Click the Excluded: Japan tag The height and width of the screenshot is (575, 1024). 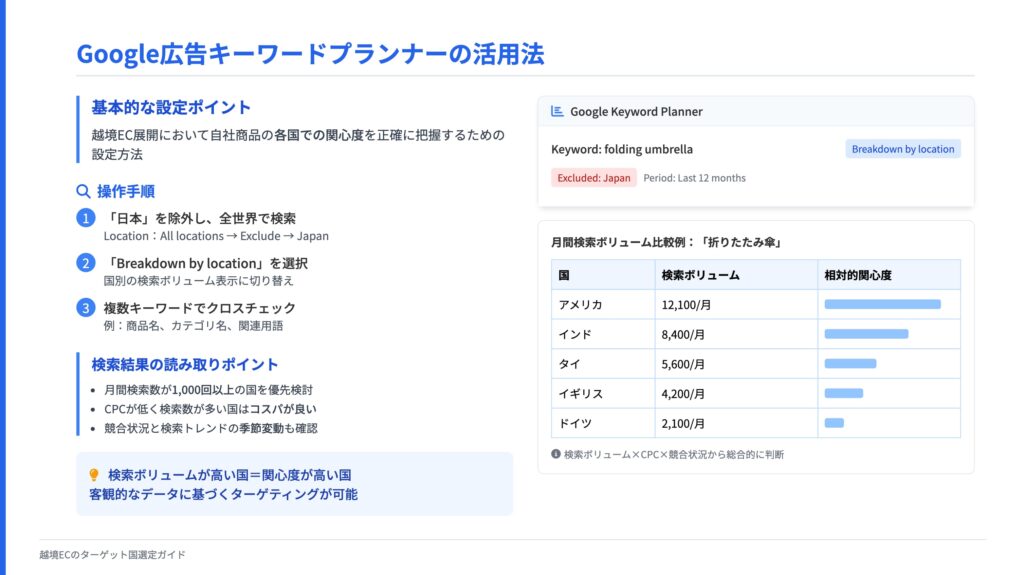[594, 178]
